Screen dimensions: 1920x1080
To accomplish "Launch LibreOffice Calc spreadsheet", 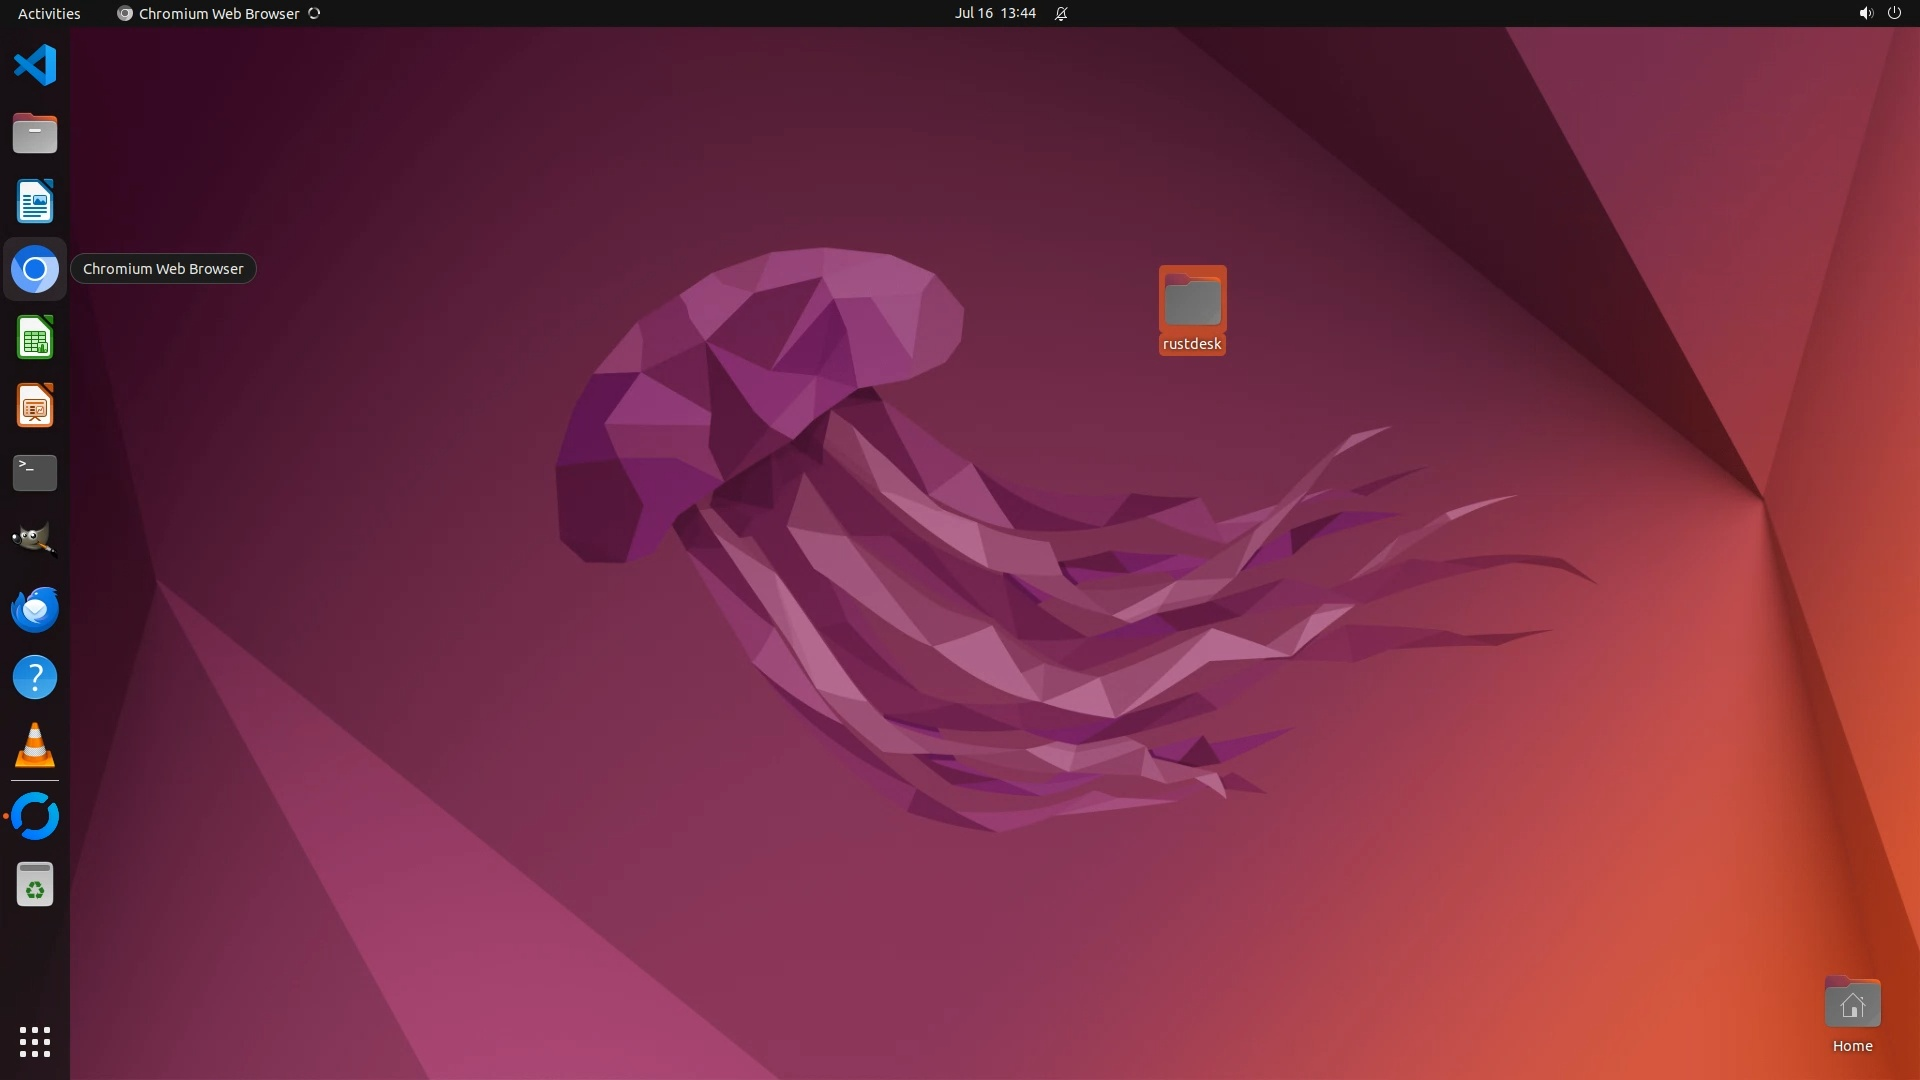I will [x=35, y=338].
